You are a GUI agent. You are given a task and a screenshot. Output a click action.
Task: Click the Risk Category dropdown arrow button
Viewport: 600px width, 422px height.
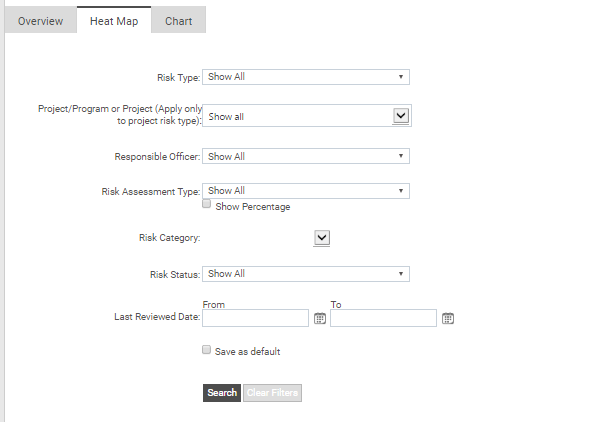(322, 237)
